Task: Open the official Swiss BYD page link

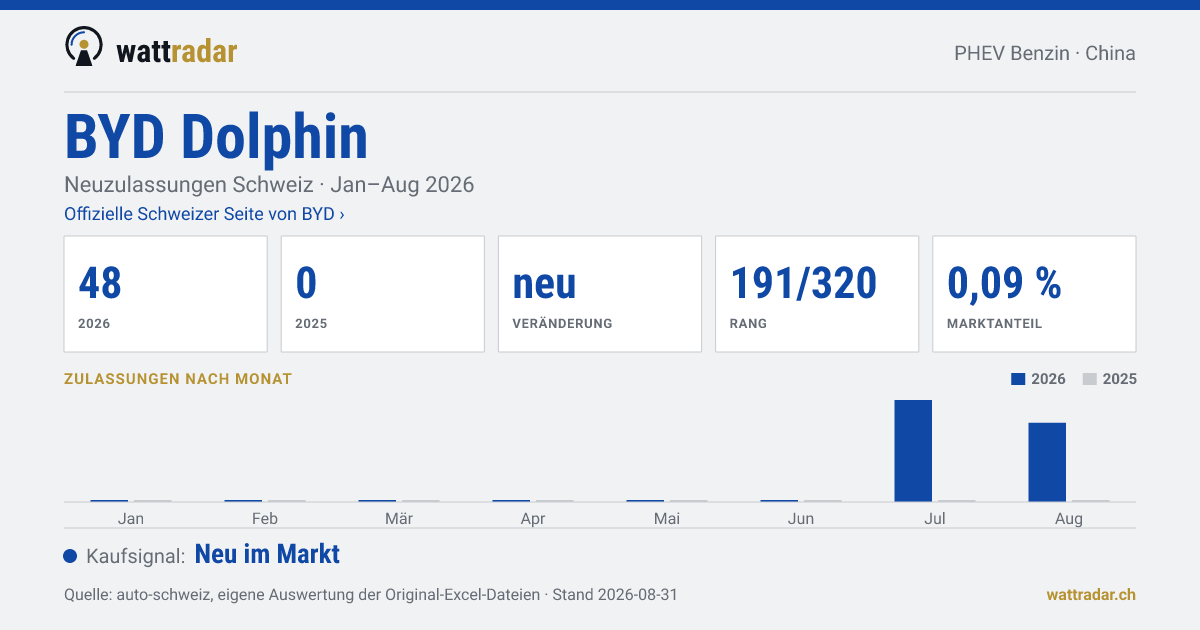Action: pyautogui.click(x=204, y=214)
